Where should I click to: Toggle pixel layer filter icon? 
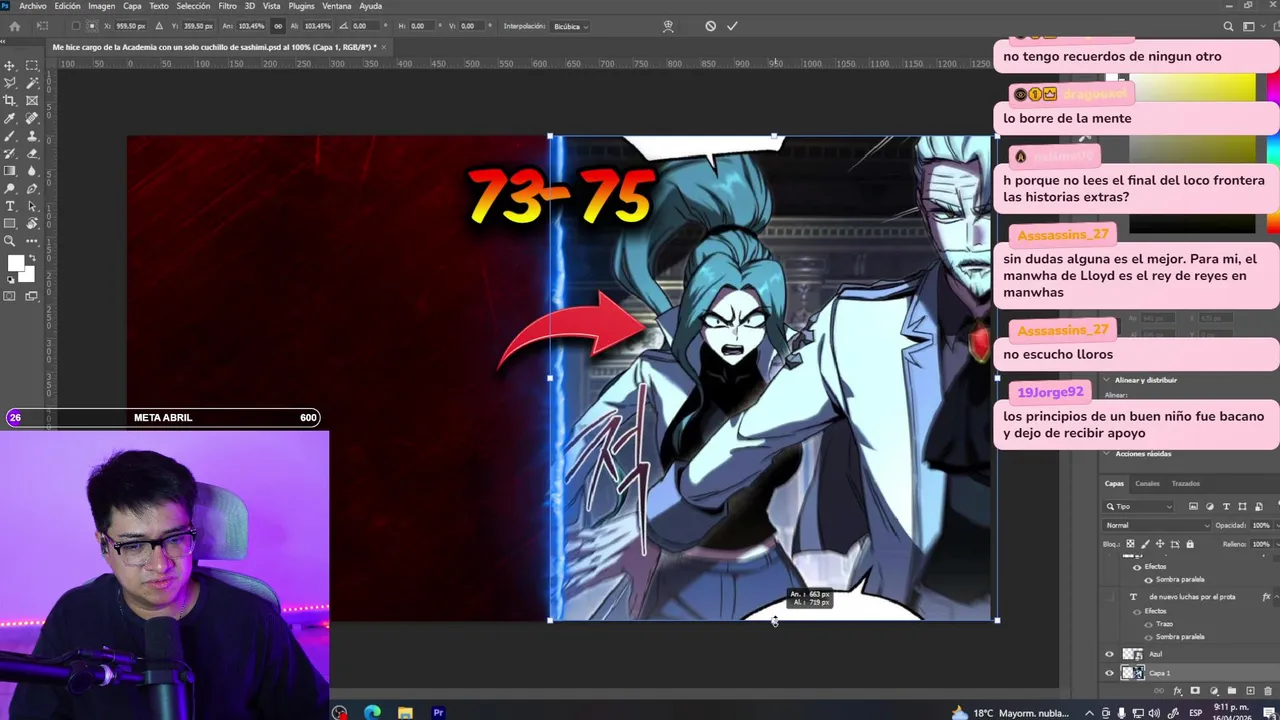click(1194, 507)
